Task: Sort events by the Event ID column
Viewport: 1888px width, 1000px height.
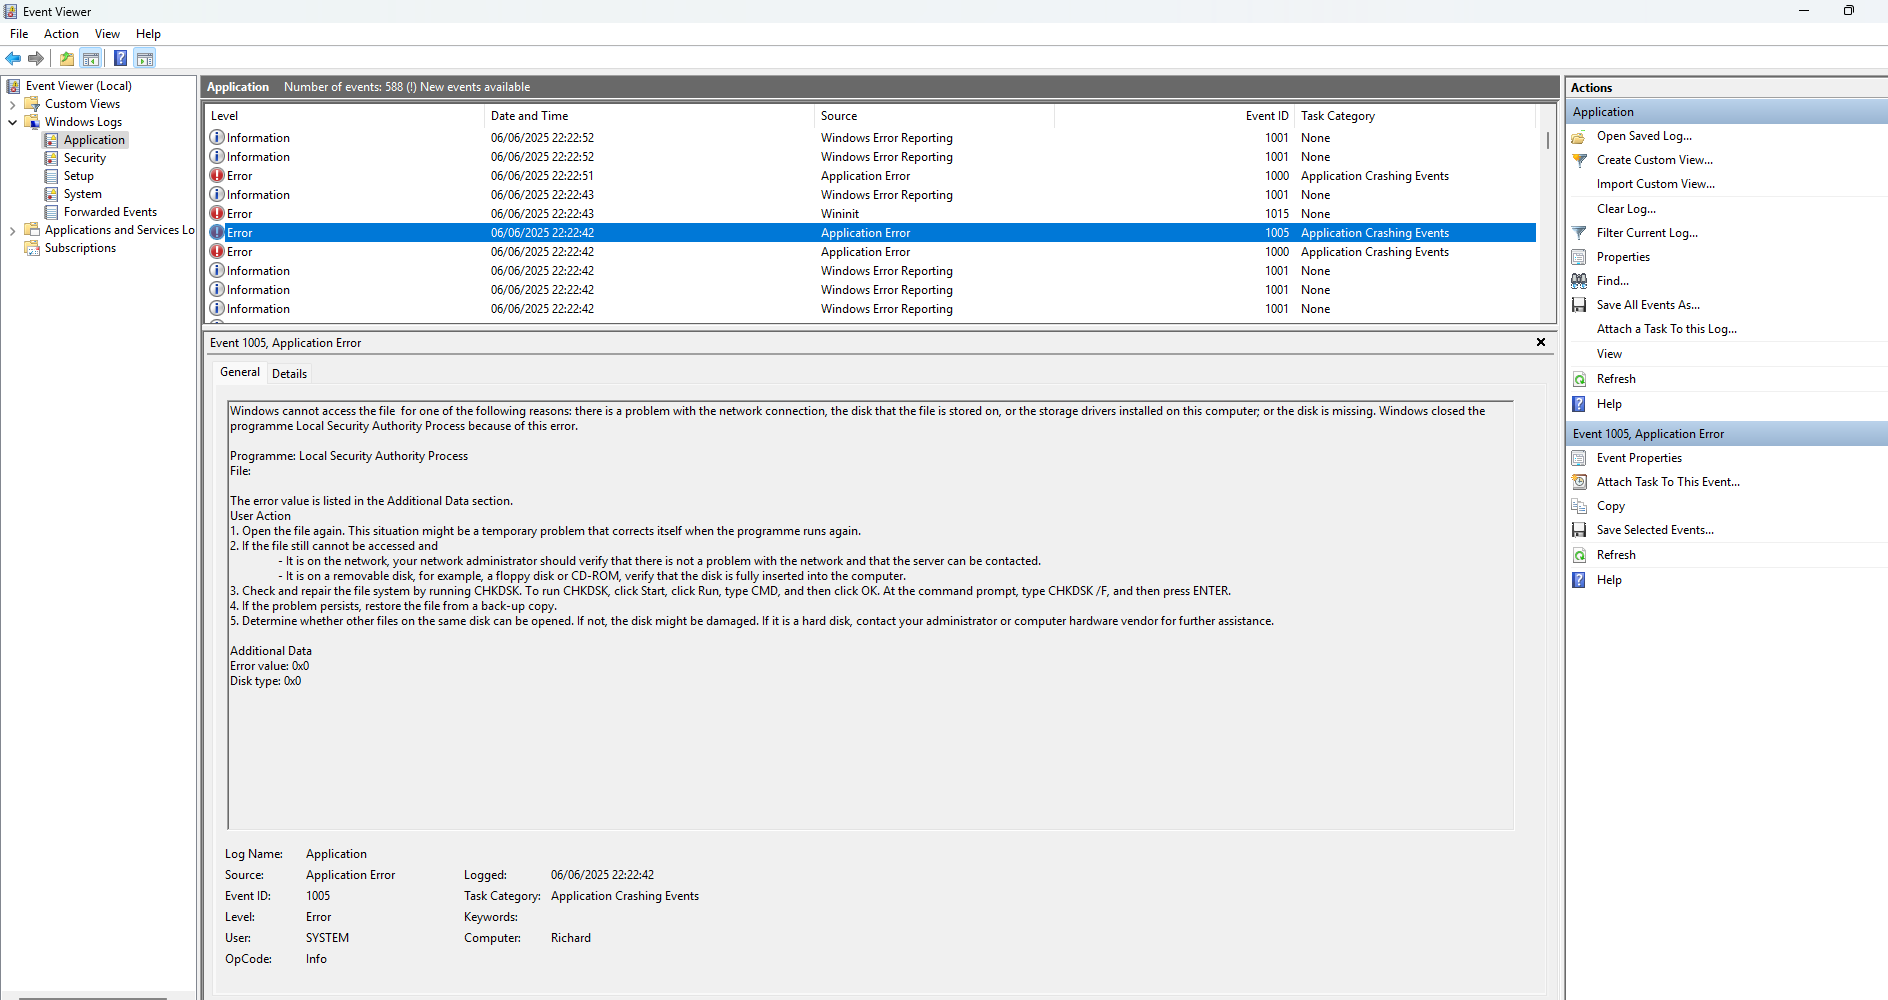Action: tap(1174, 116)
